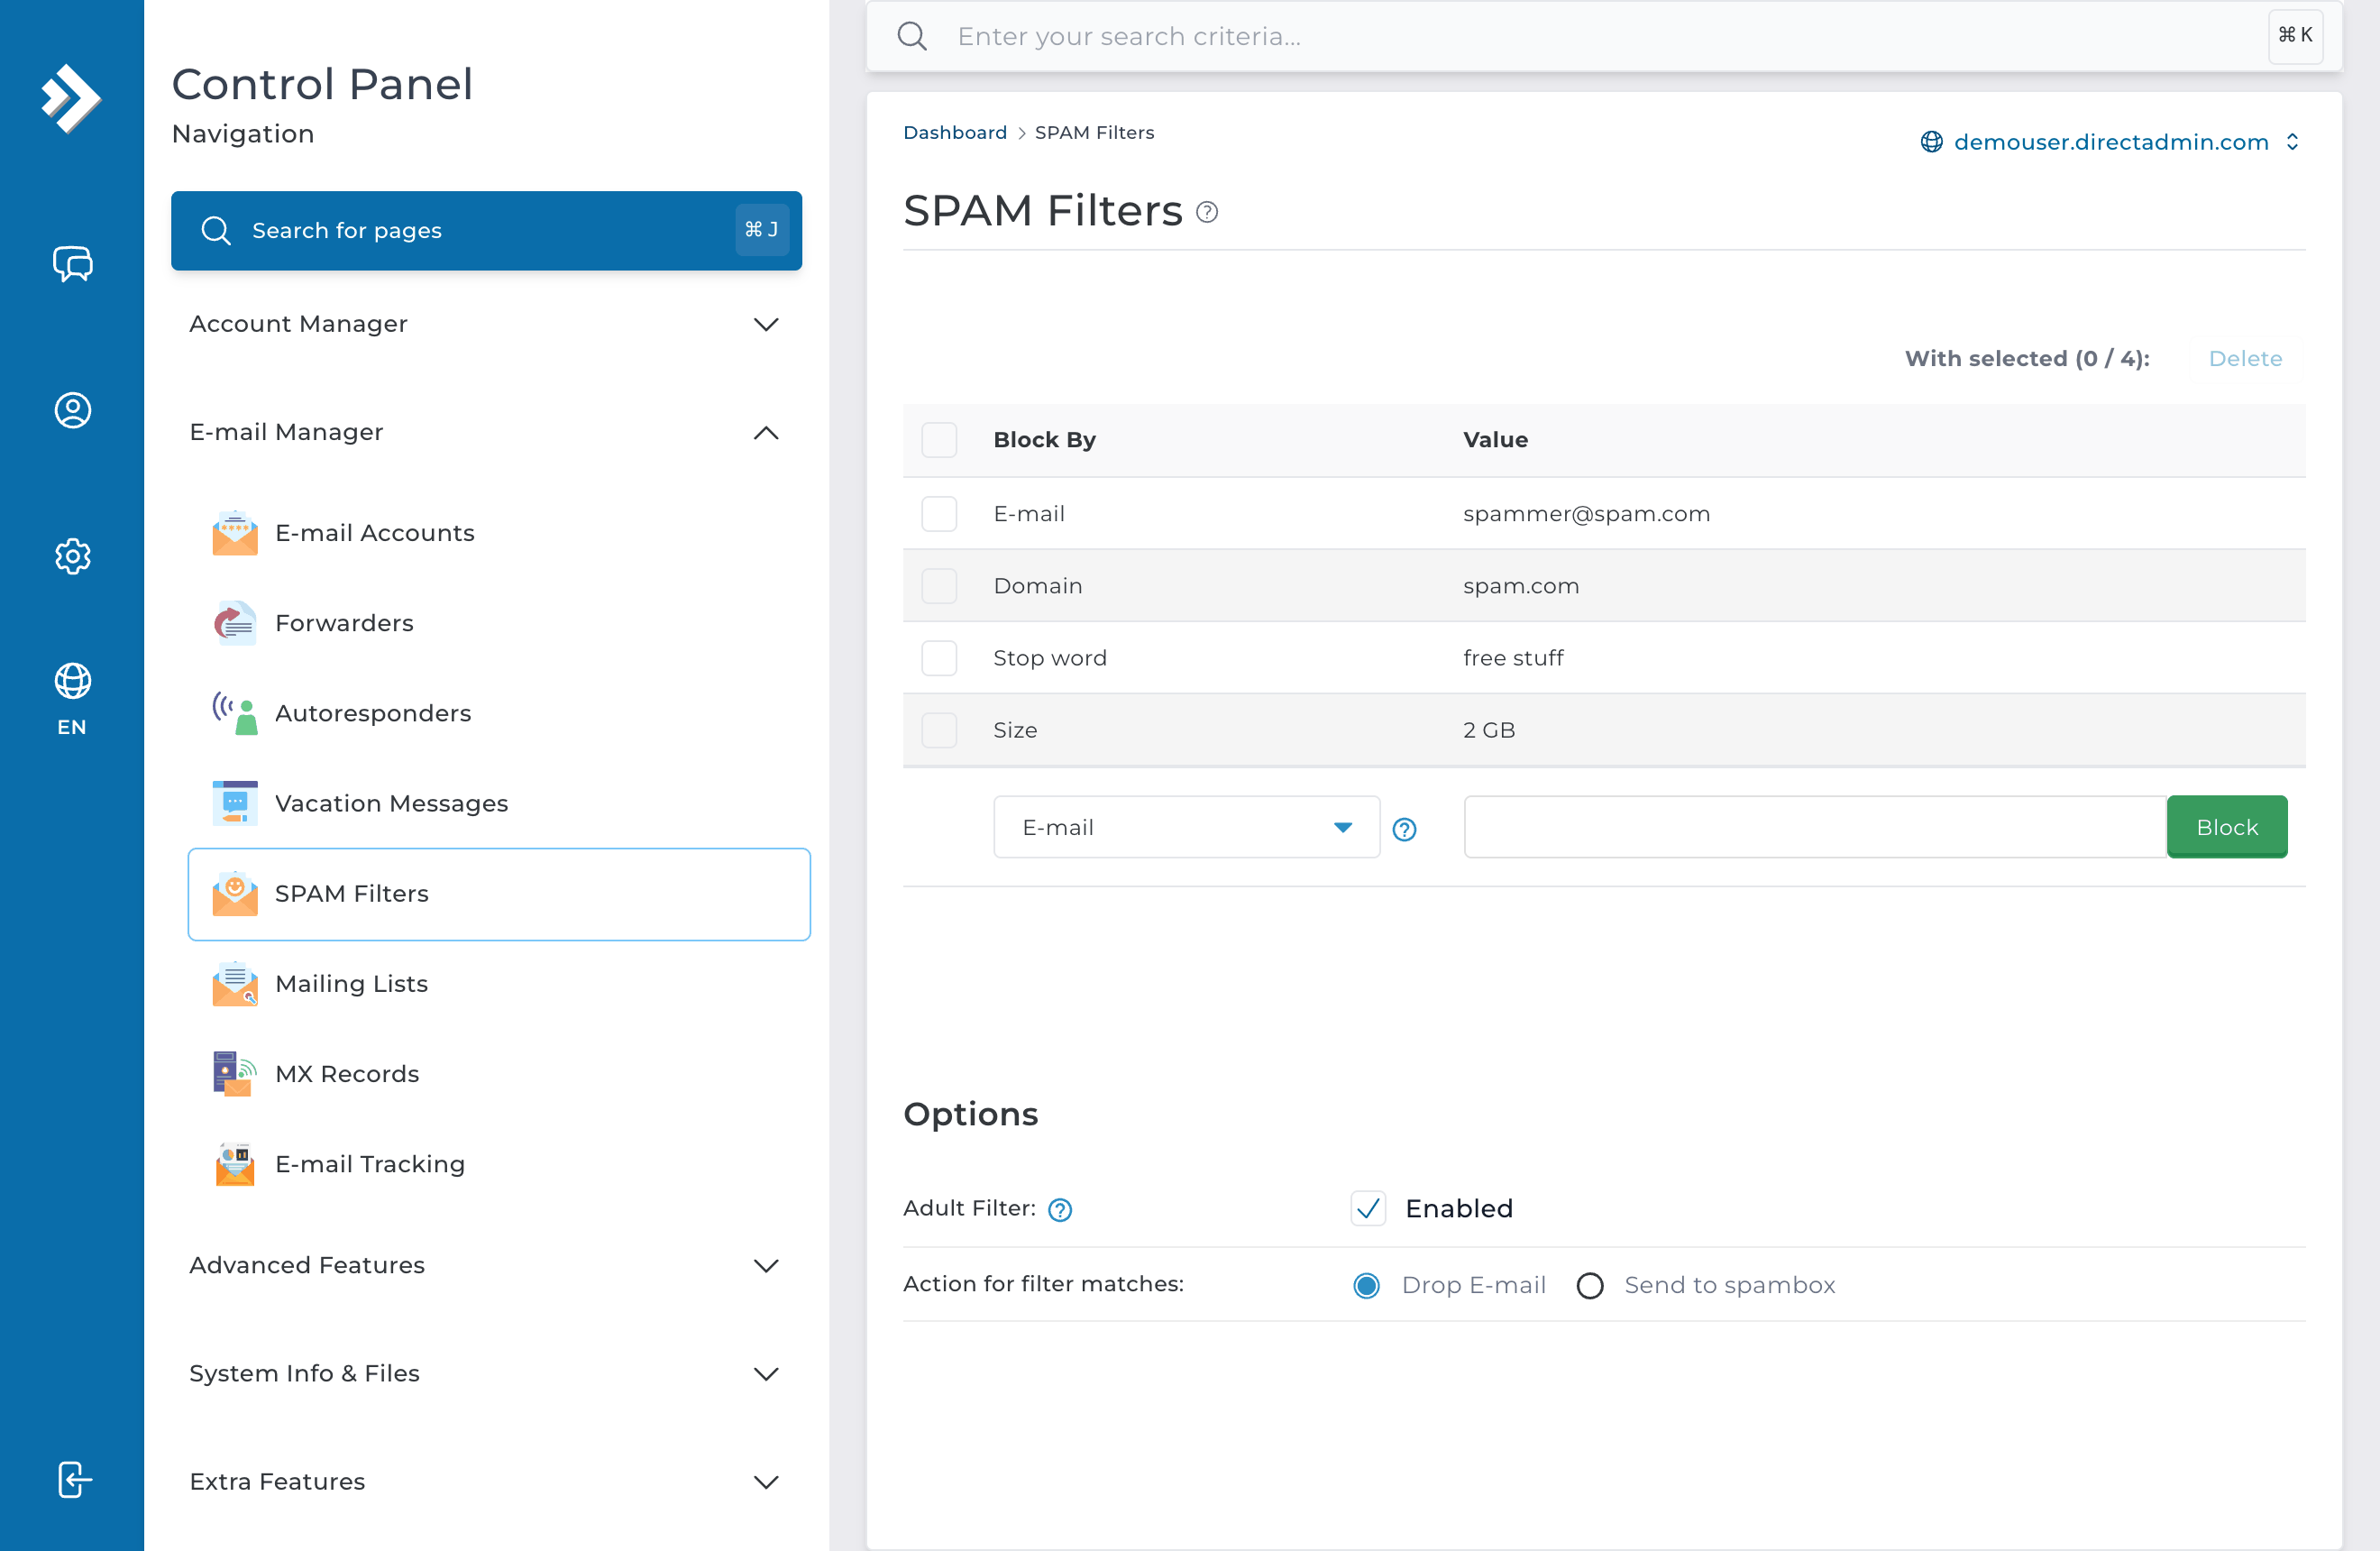Click the ⌘J shortcut badge
Image resolution: width=2380 pixels, height=1551 pixels.
[x=762, y=230]
